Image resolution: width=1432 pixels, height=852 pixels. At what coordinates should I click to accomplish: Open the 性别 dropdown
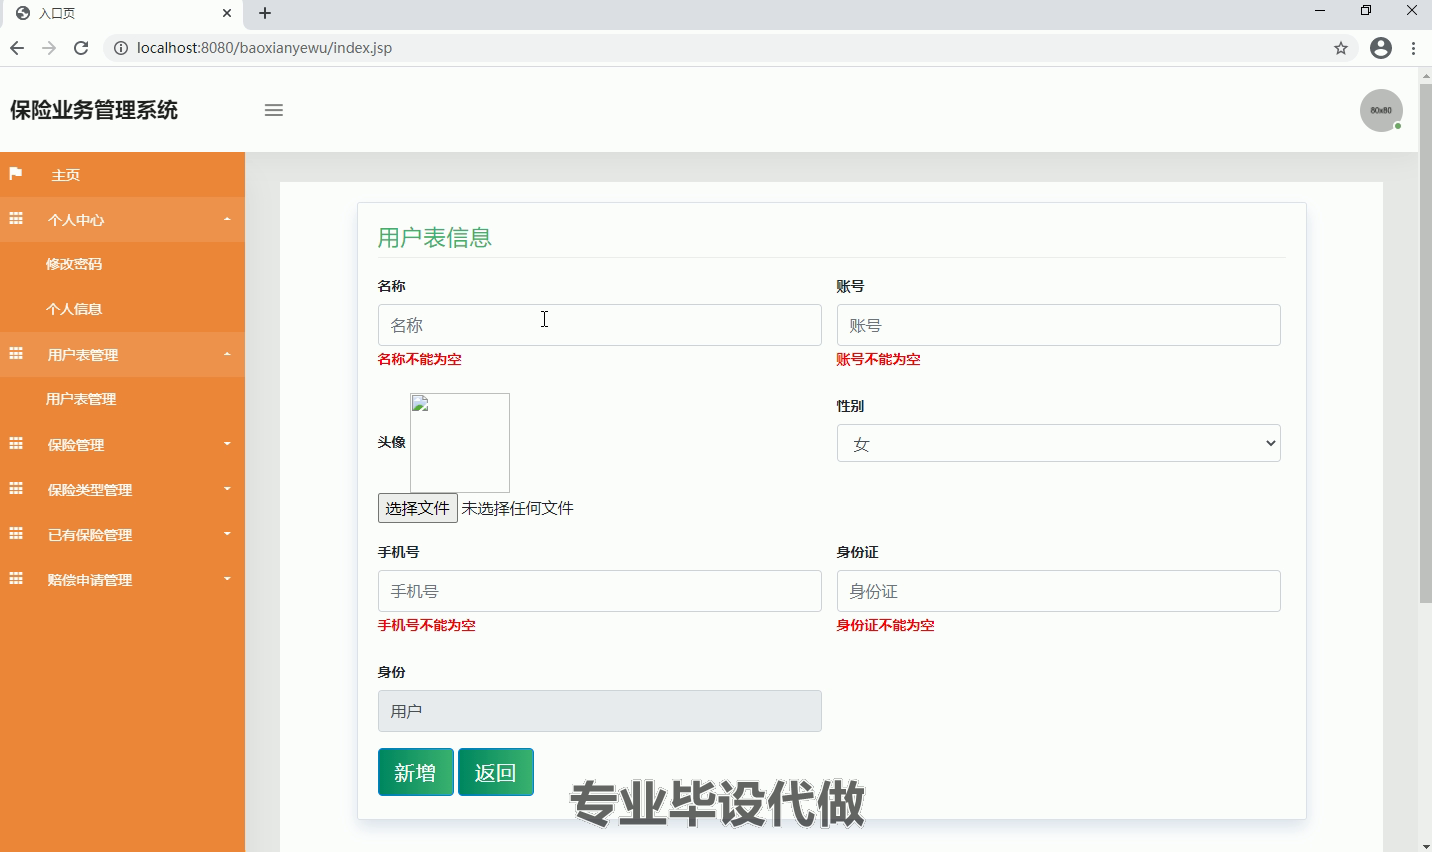coord(1058,443)
